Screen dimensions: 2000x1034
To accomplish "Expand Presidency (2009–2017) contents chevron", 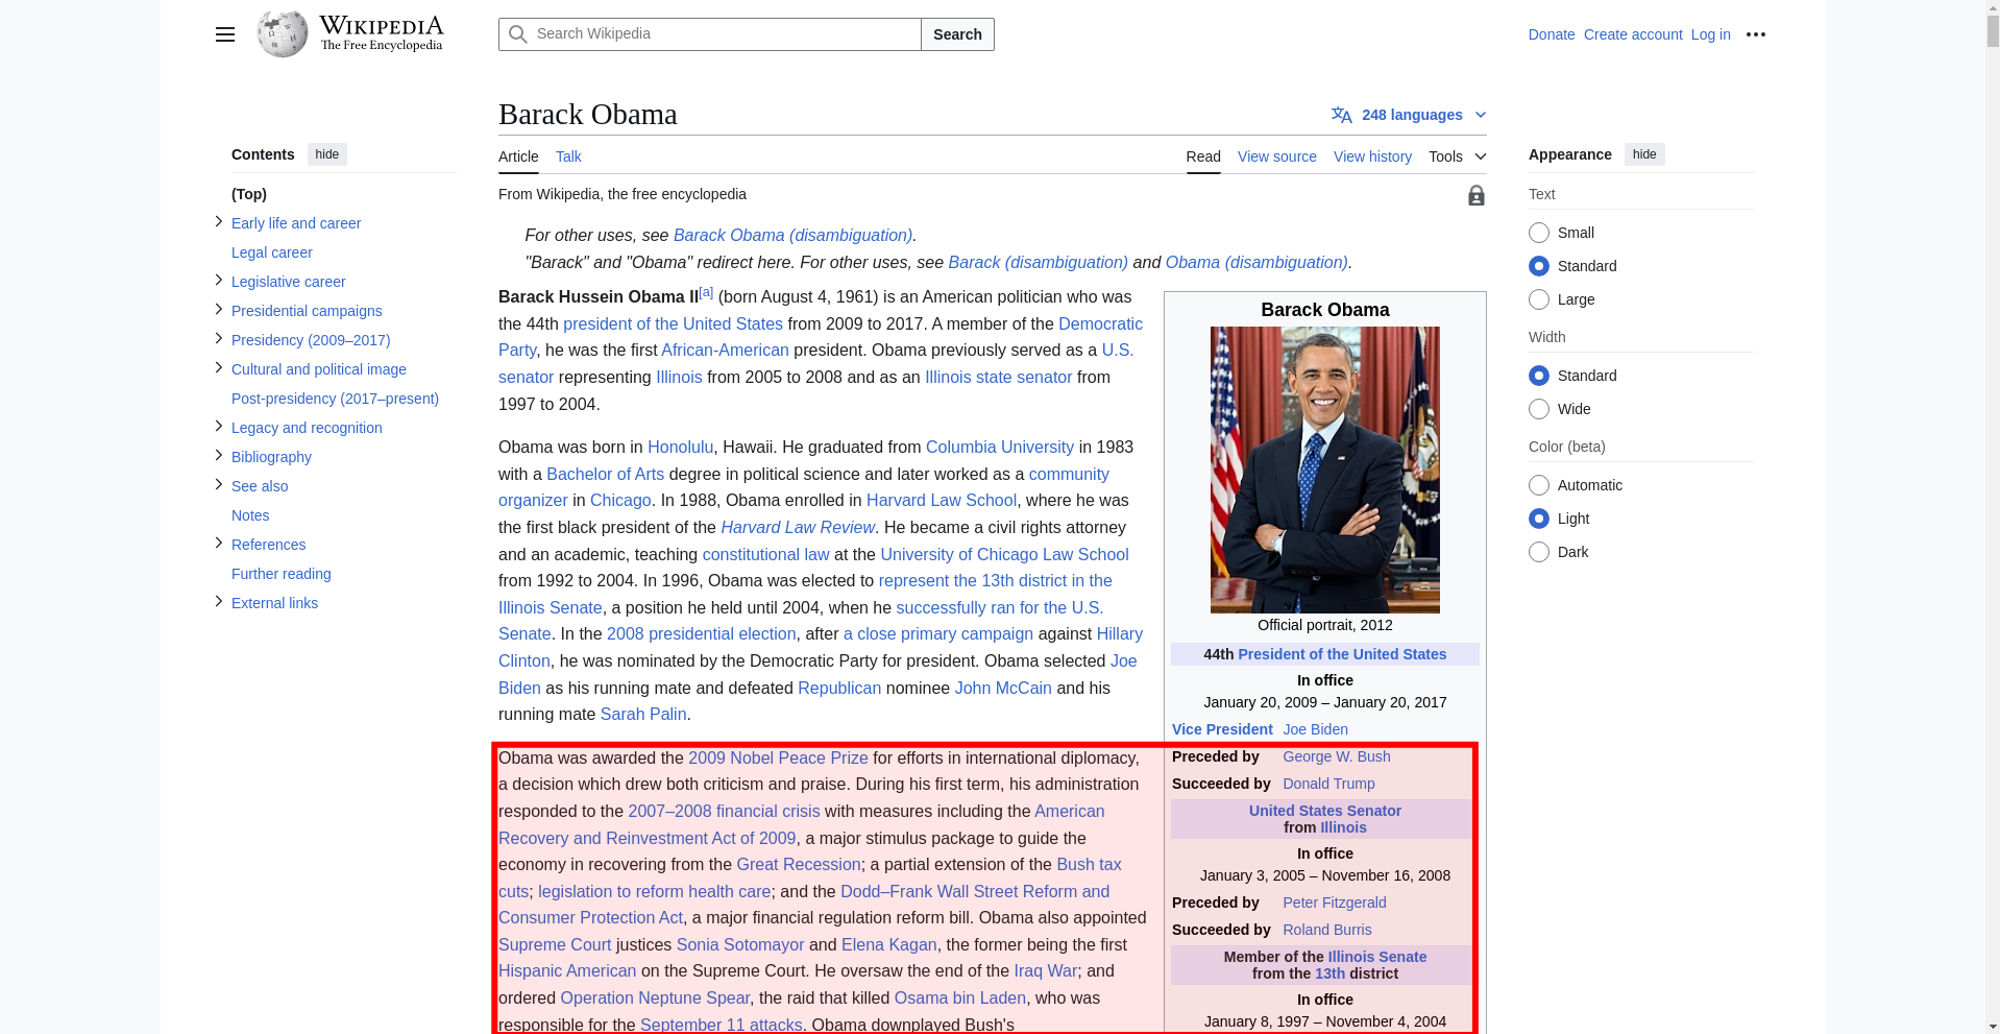I will point(218,338).
